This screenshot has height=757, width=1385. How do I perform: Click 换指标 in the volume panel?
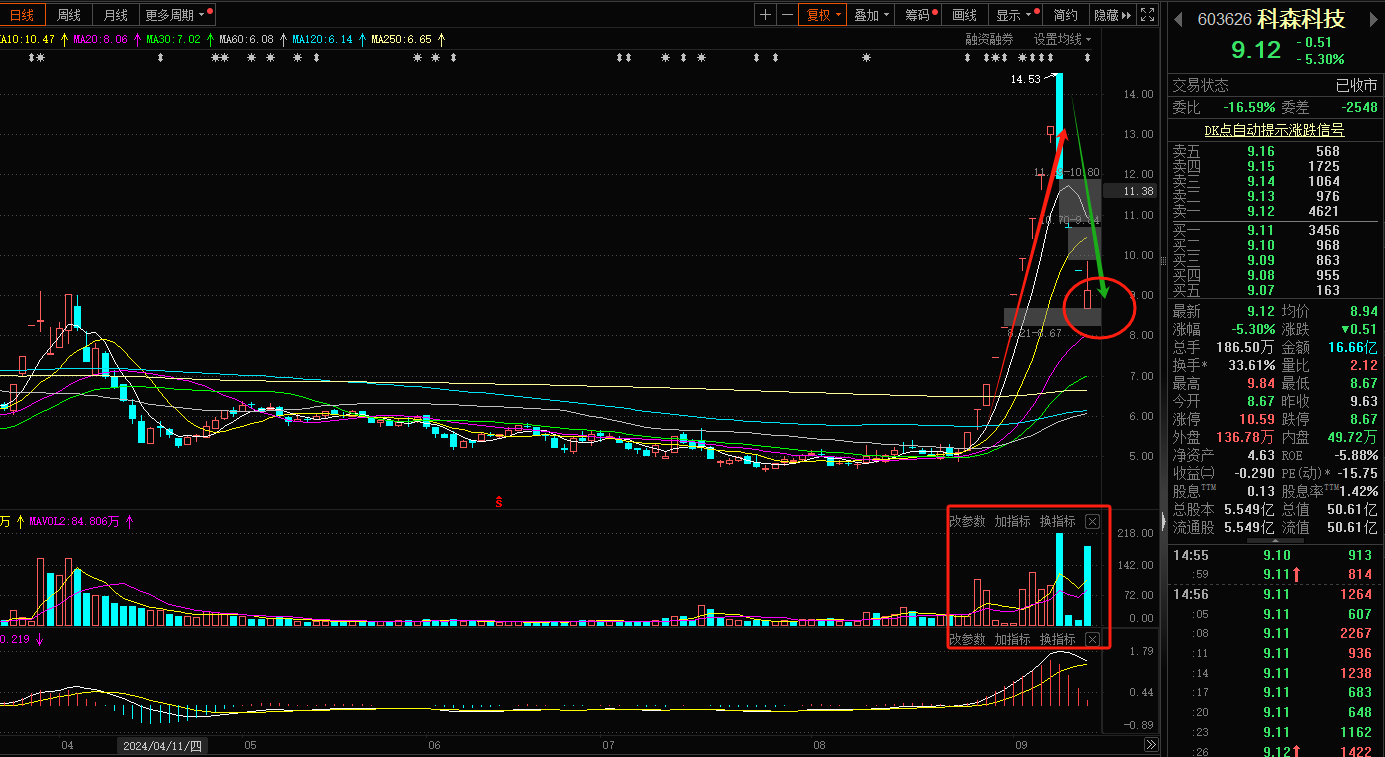point(1057,521)
